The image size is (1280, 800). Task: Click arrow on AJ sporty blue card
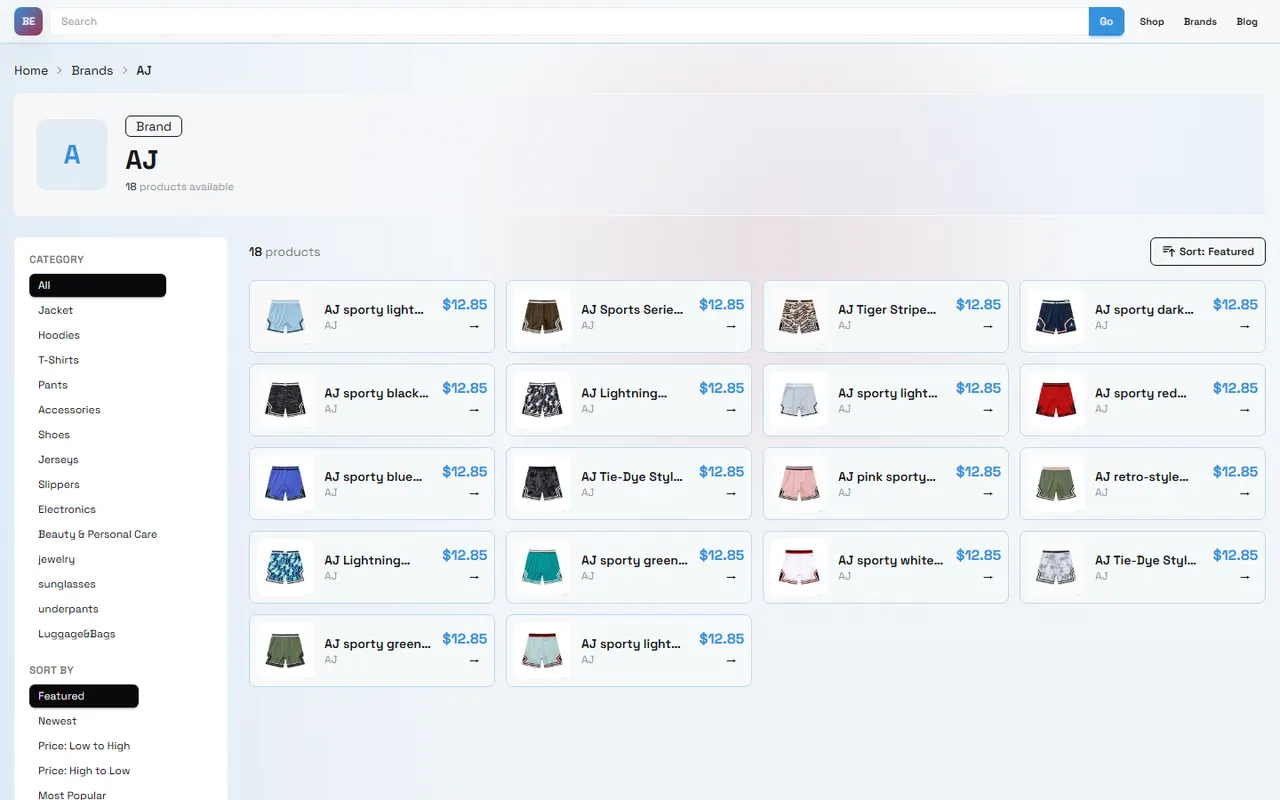point(474,493)
